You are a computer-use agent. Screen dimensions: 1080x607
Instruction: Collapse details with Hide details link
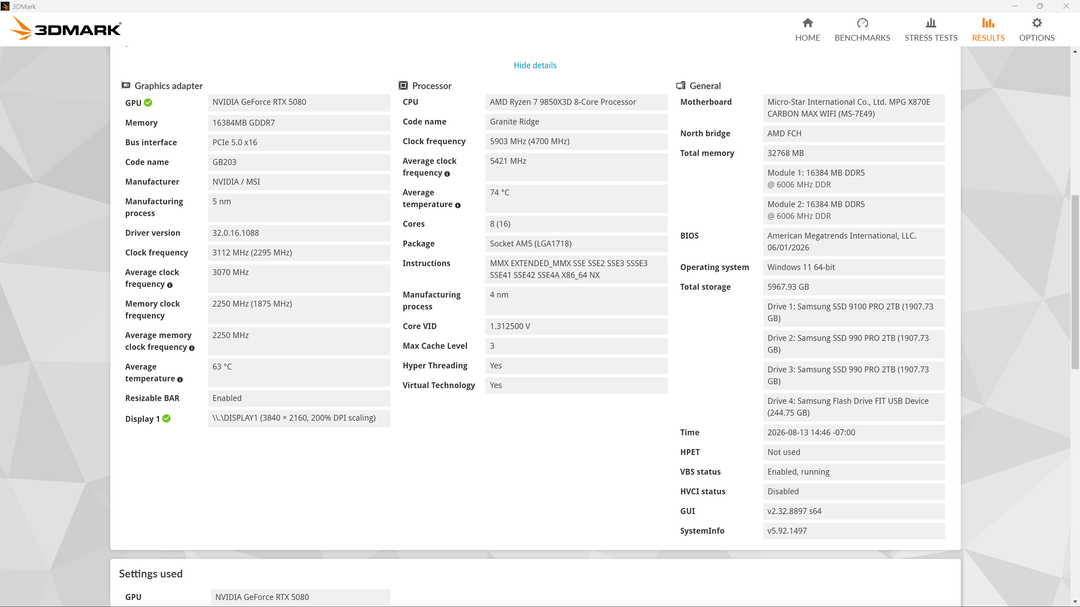tap(534, 65)
